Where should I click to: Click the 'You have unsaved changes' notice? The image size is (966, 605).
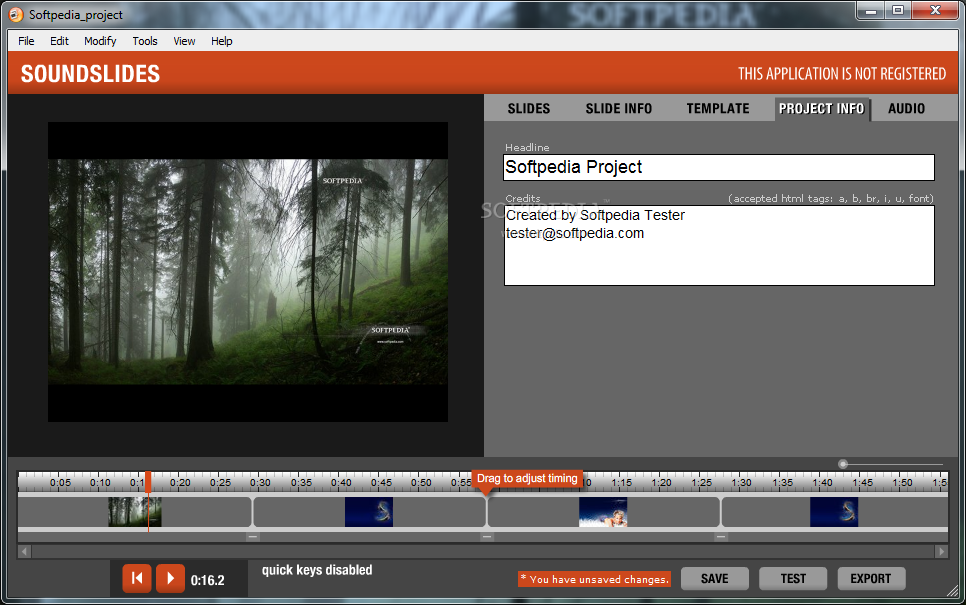[x=594, y=579]
